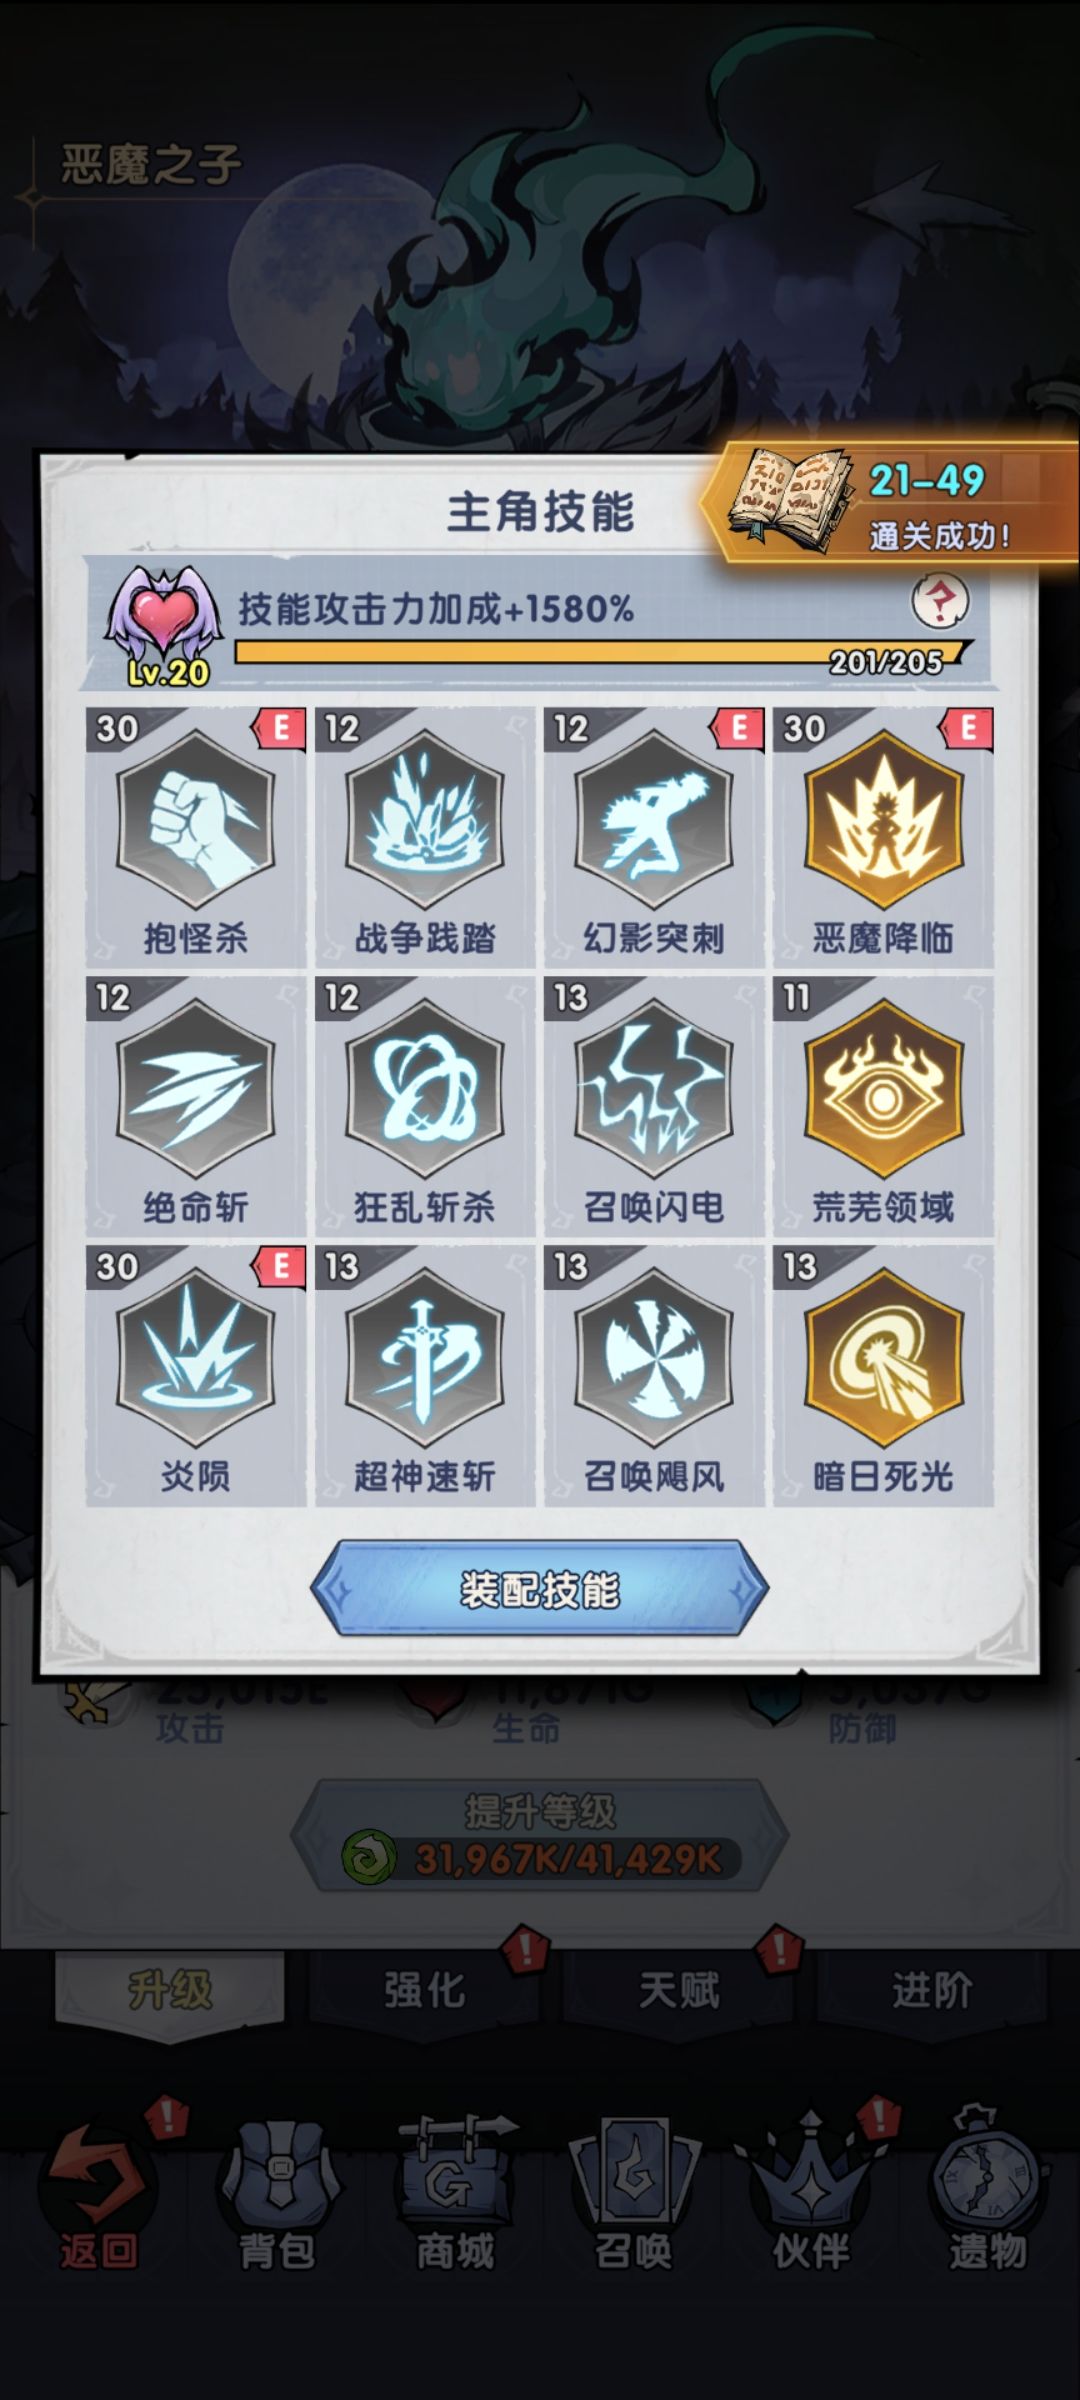Open the 战争践踏 skill icon

coord(424,820)
